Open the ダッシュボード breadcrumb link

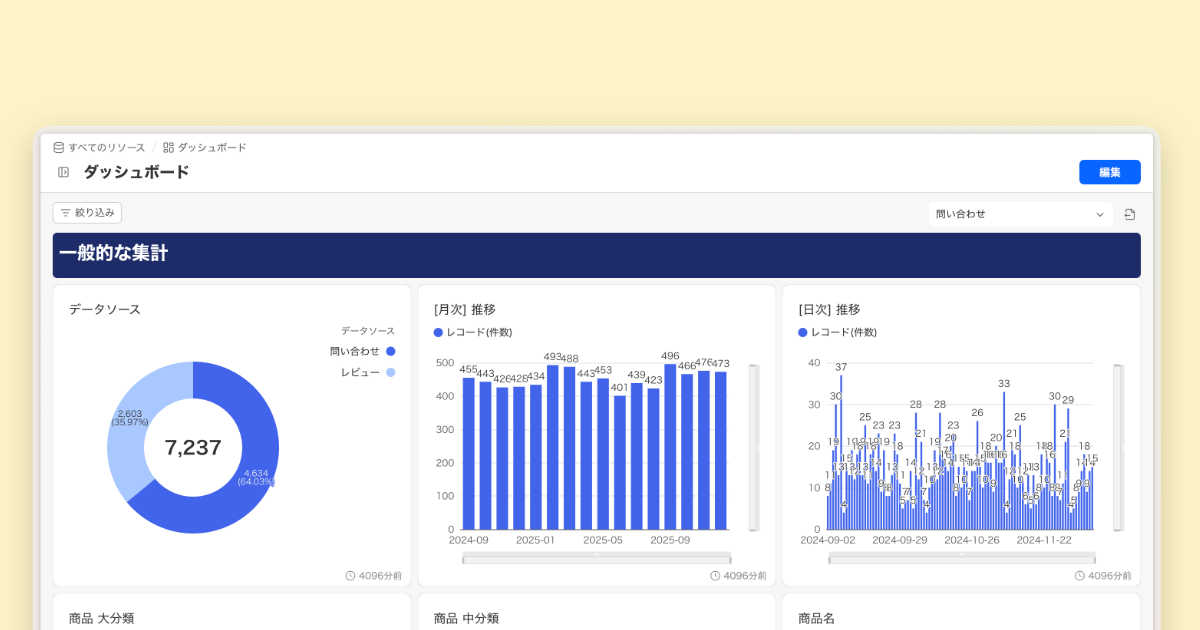(205, 147)
